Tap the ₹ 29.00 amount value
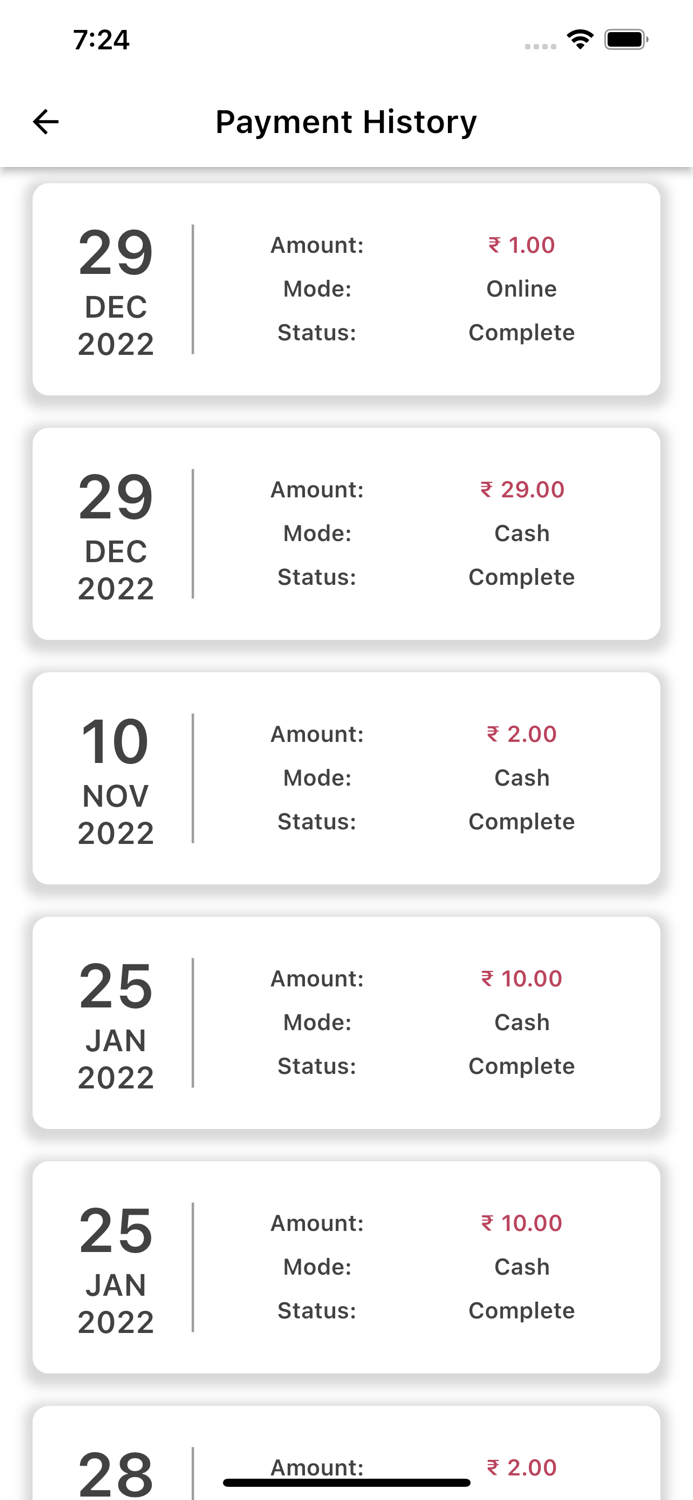This screenshot has height=1500, width=693. pyautogui.click(x=522, y=490)
